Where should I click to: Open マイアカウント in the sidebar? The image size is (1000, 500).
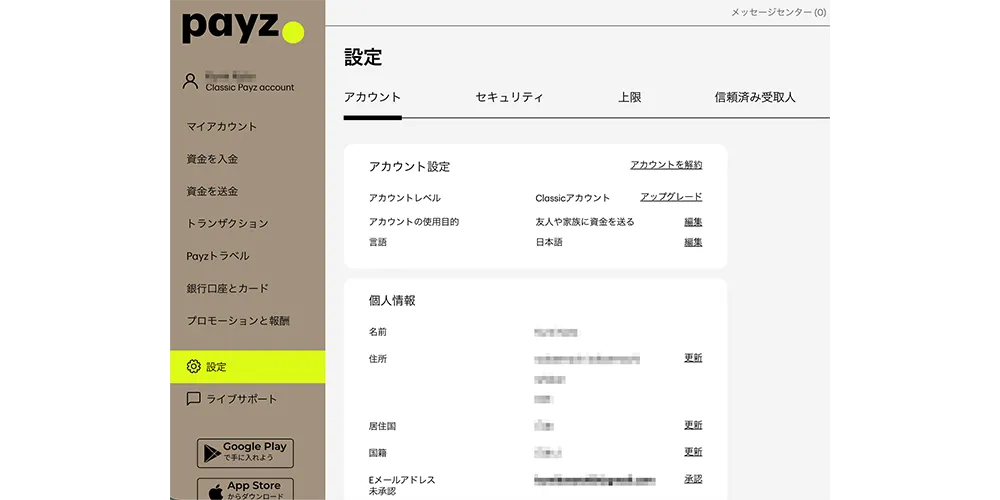[221, 127]
